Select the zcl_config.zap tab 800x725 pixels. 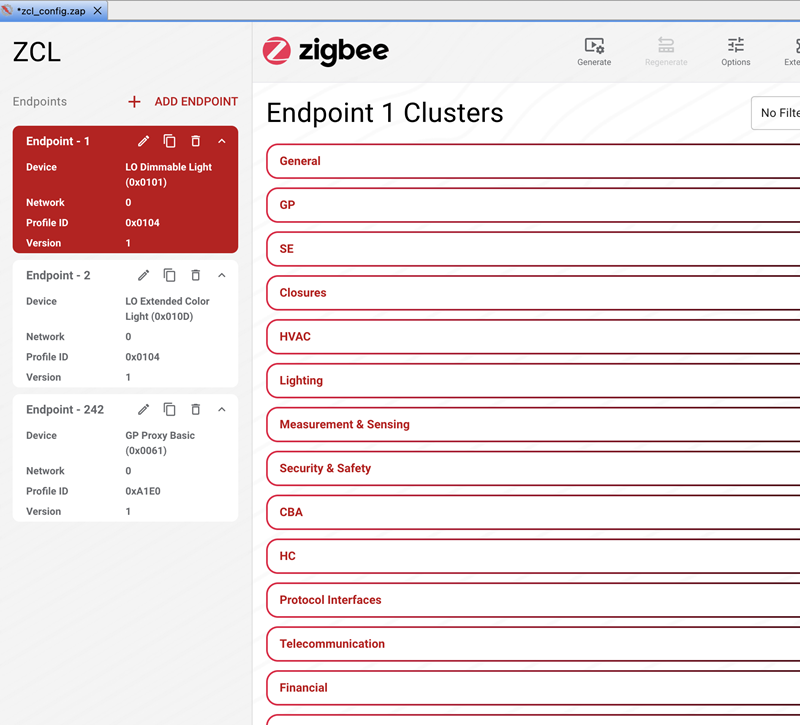pyautogui.click(x=51, y=10)
